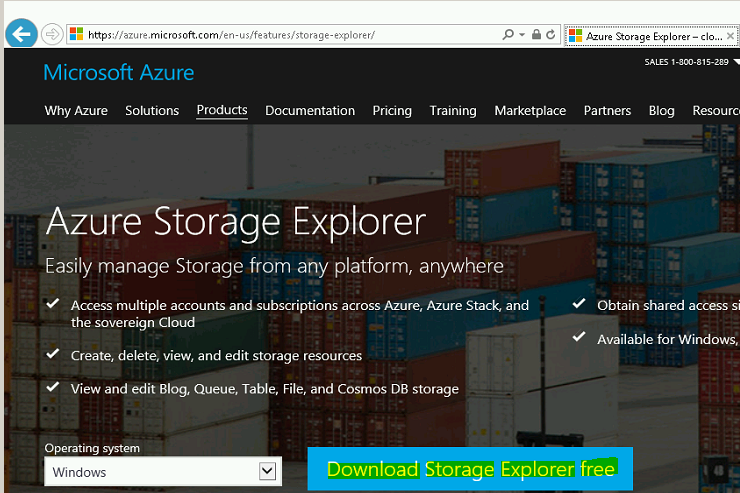Click checkmark beside 'View and edit Blog'
This screenshot has width=740, height=493.
pos(52,387)
